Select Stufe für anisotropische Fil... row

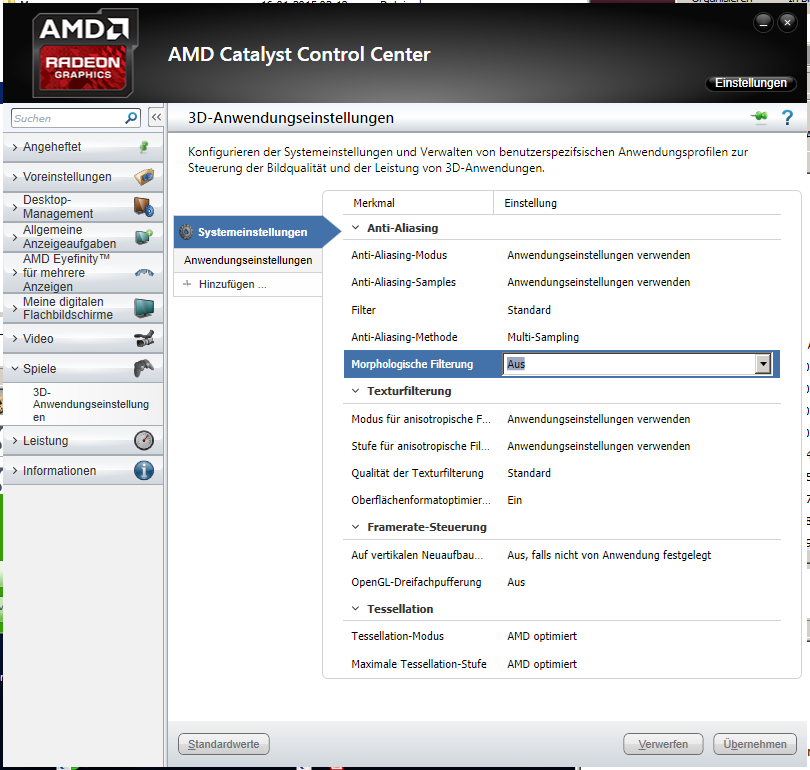(x=562, y=446)
